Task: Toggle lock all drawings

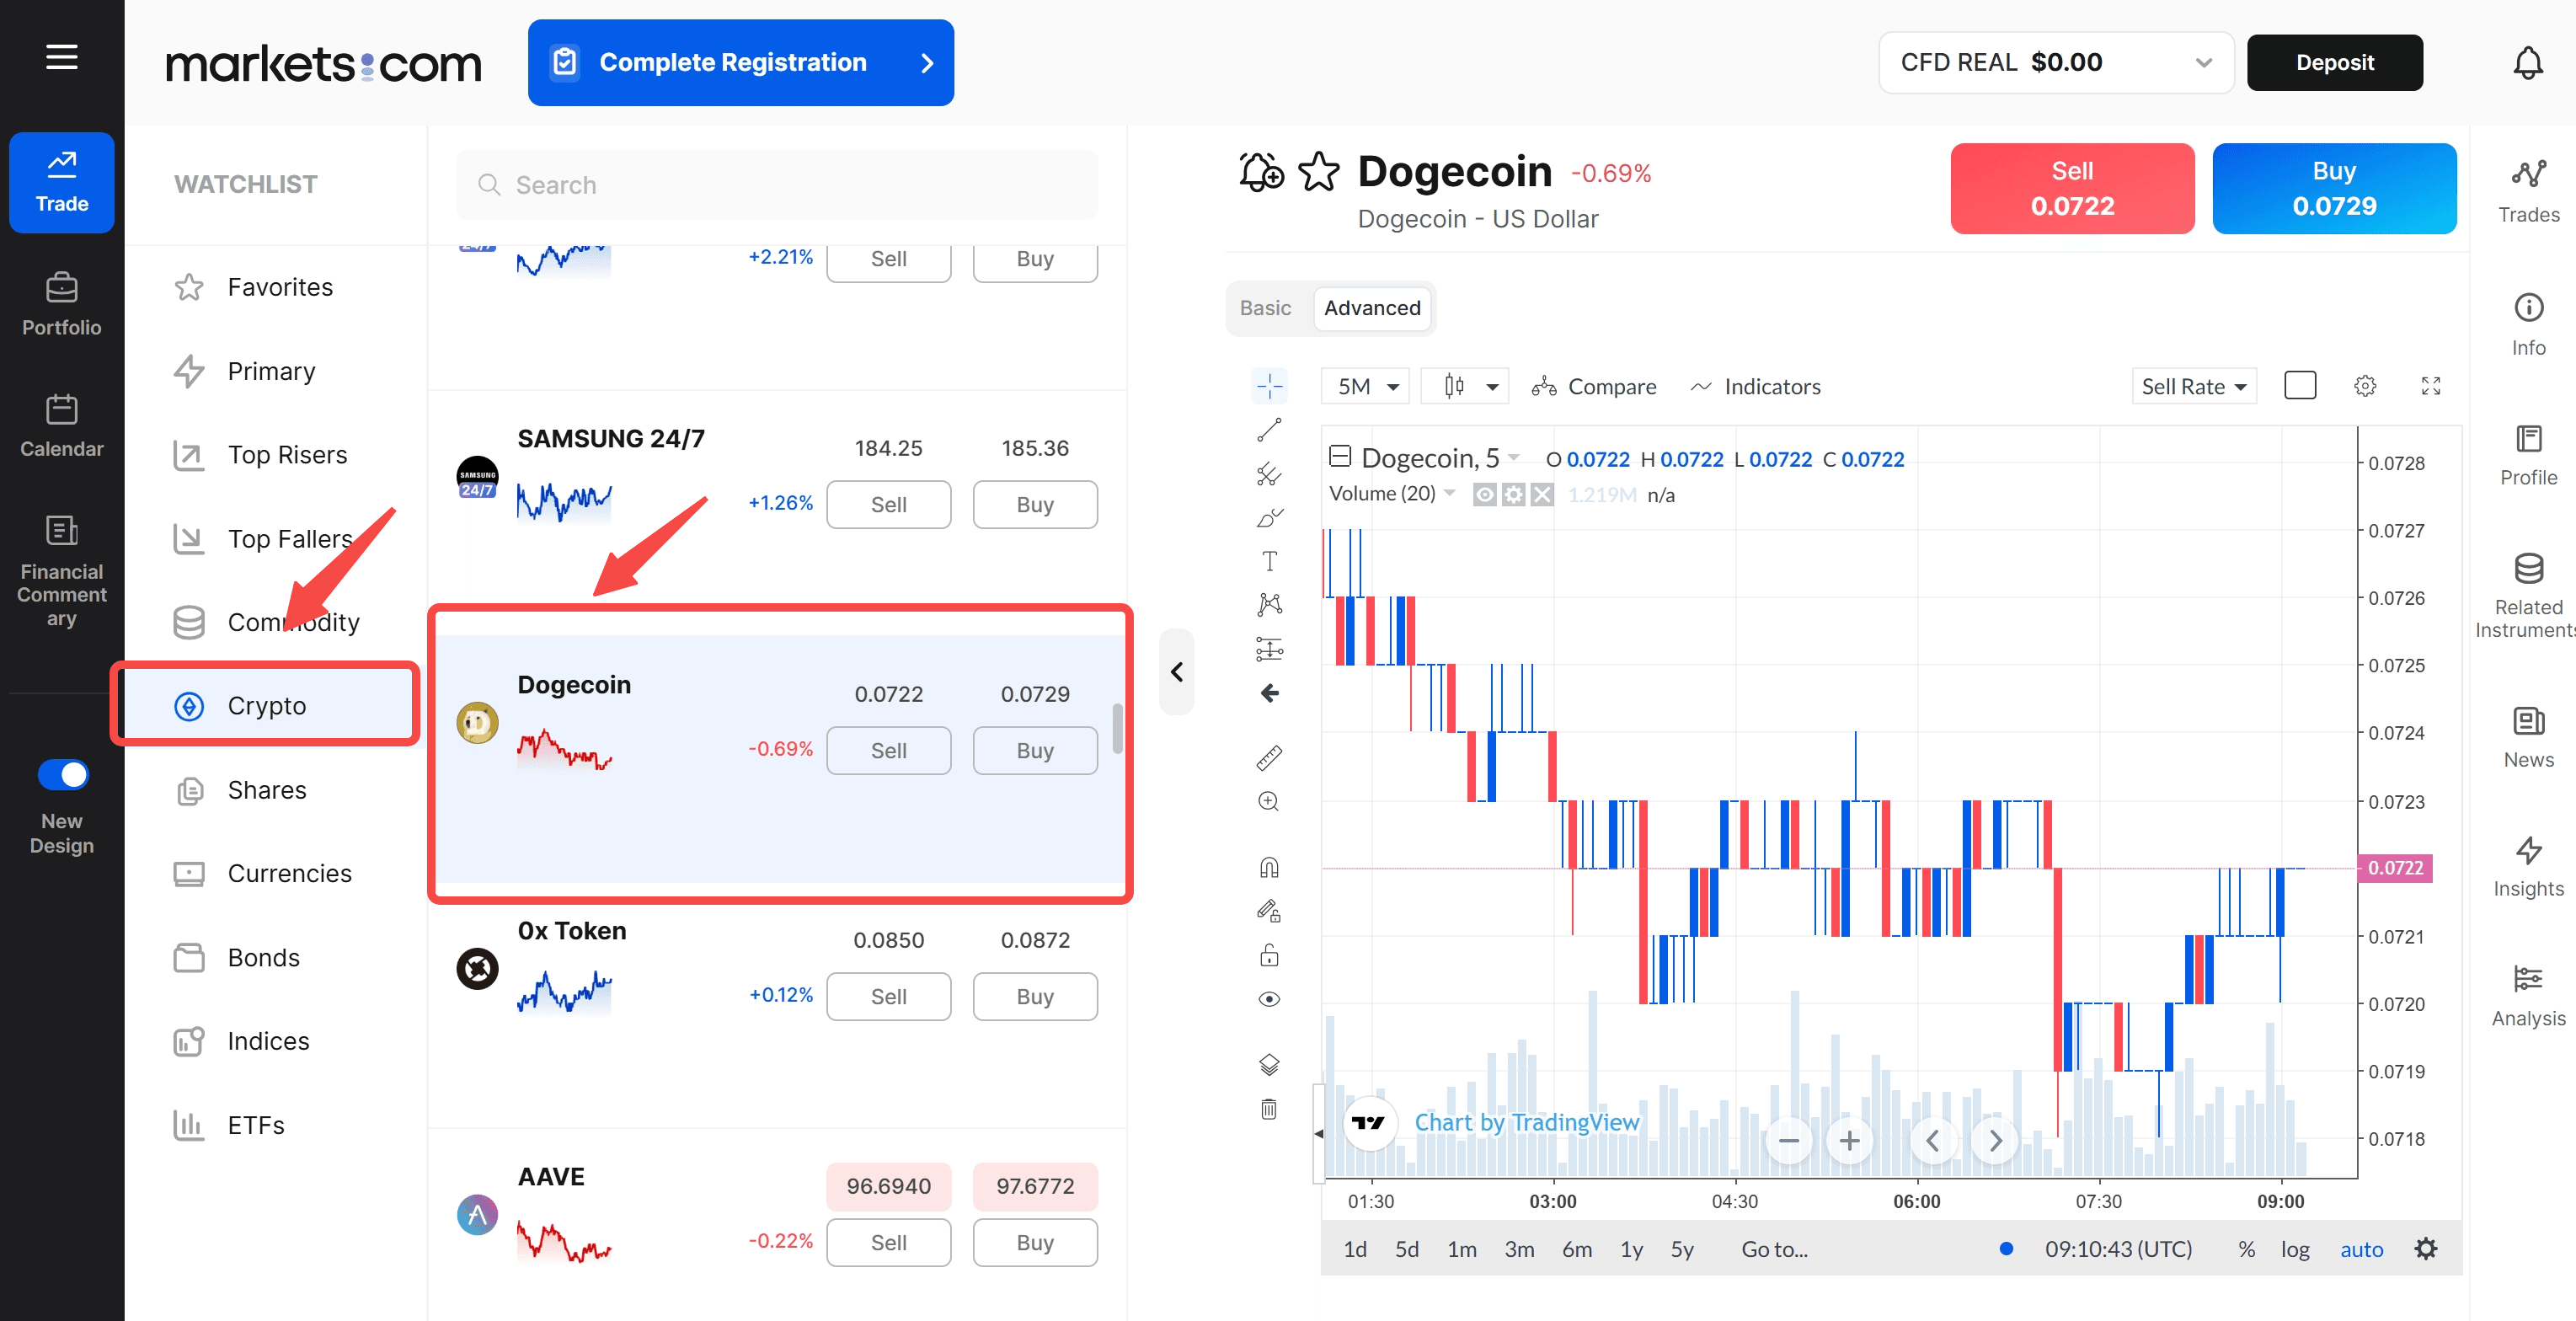Action: [1269, 955]
